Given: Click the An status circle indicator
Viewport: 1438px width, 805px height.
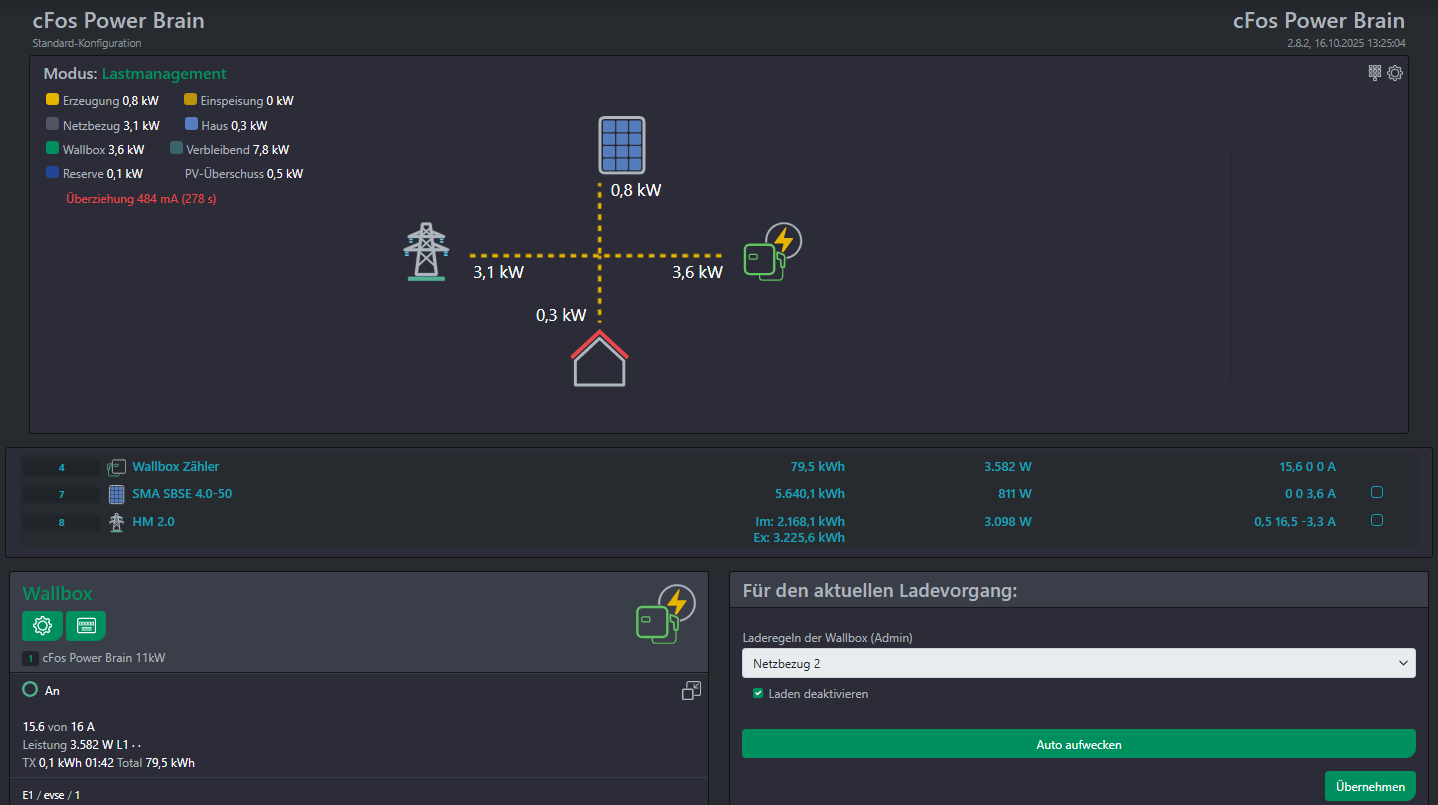Looking at the screenshot, I should coord(30,690).
